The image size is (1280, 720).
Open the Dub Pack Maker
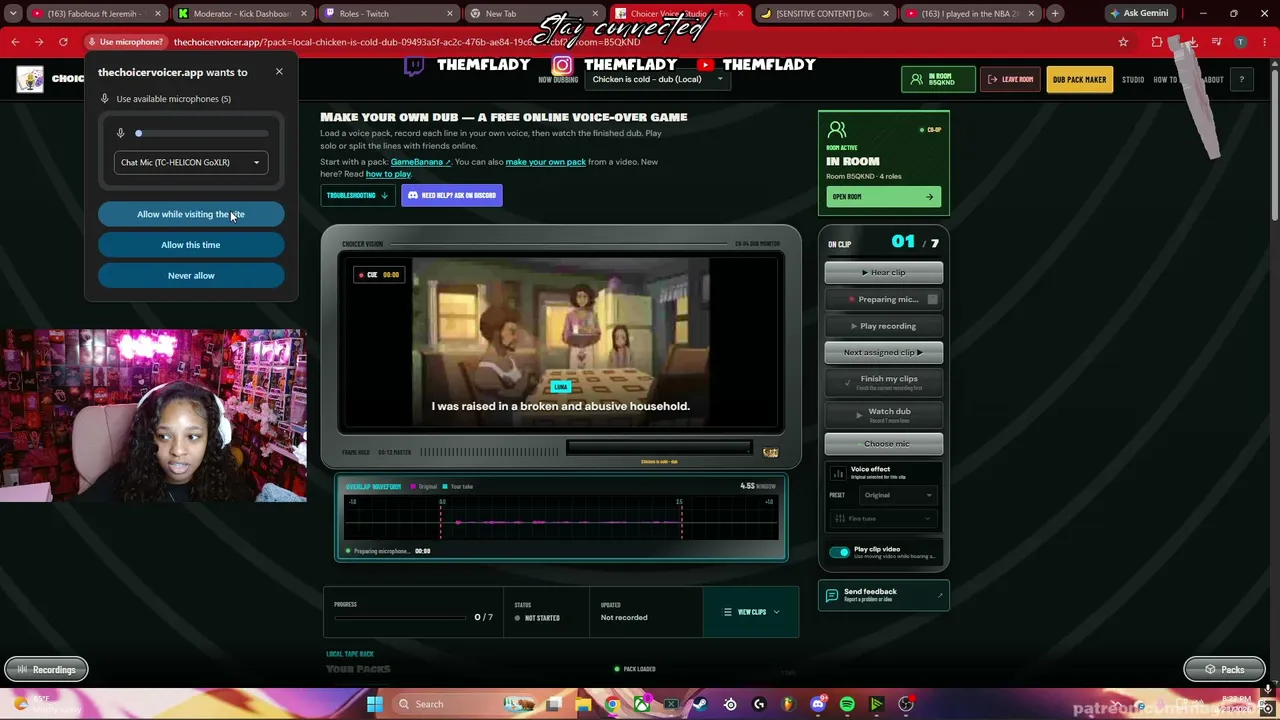click(x=1079, y=79)
